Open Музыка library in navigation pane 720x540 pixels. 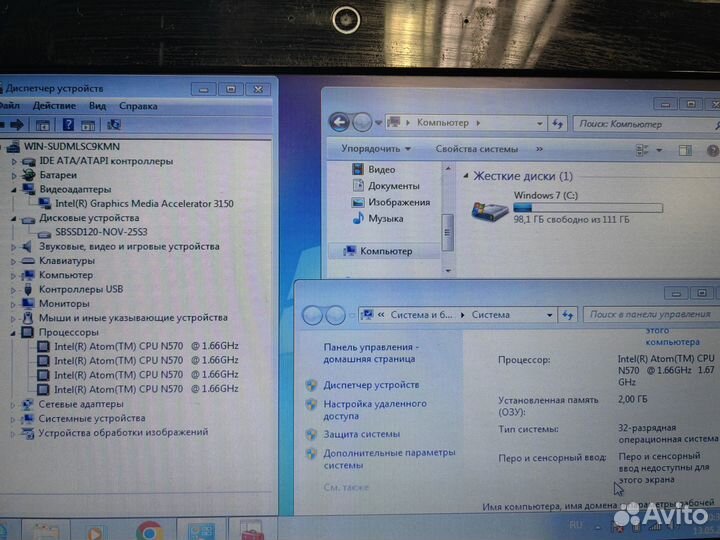pos(386,219)
